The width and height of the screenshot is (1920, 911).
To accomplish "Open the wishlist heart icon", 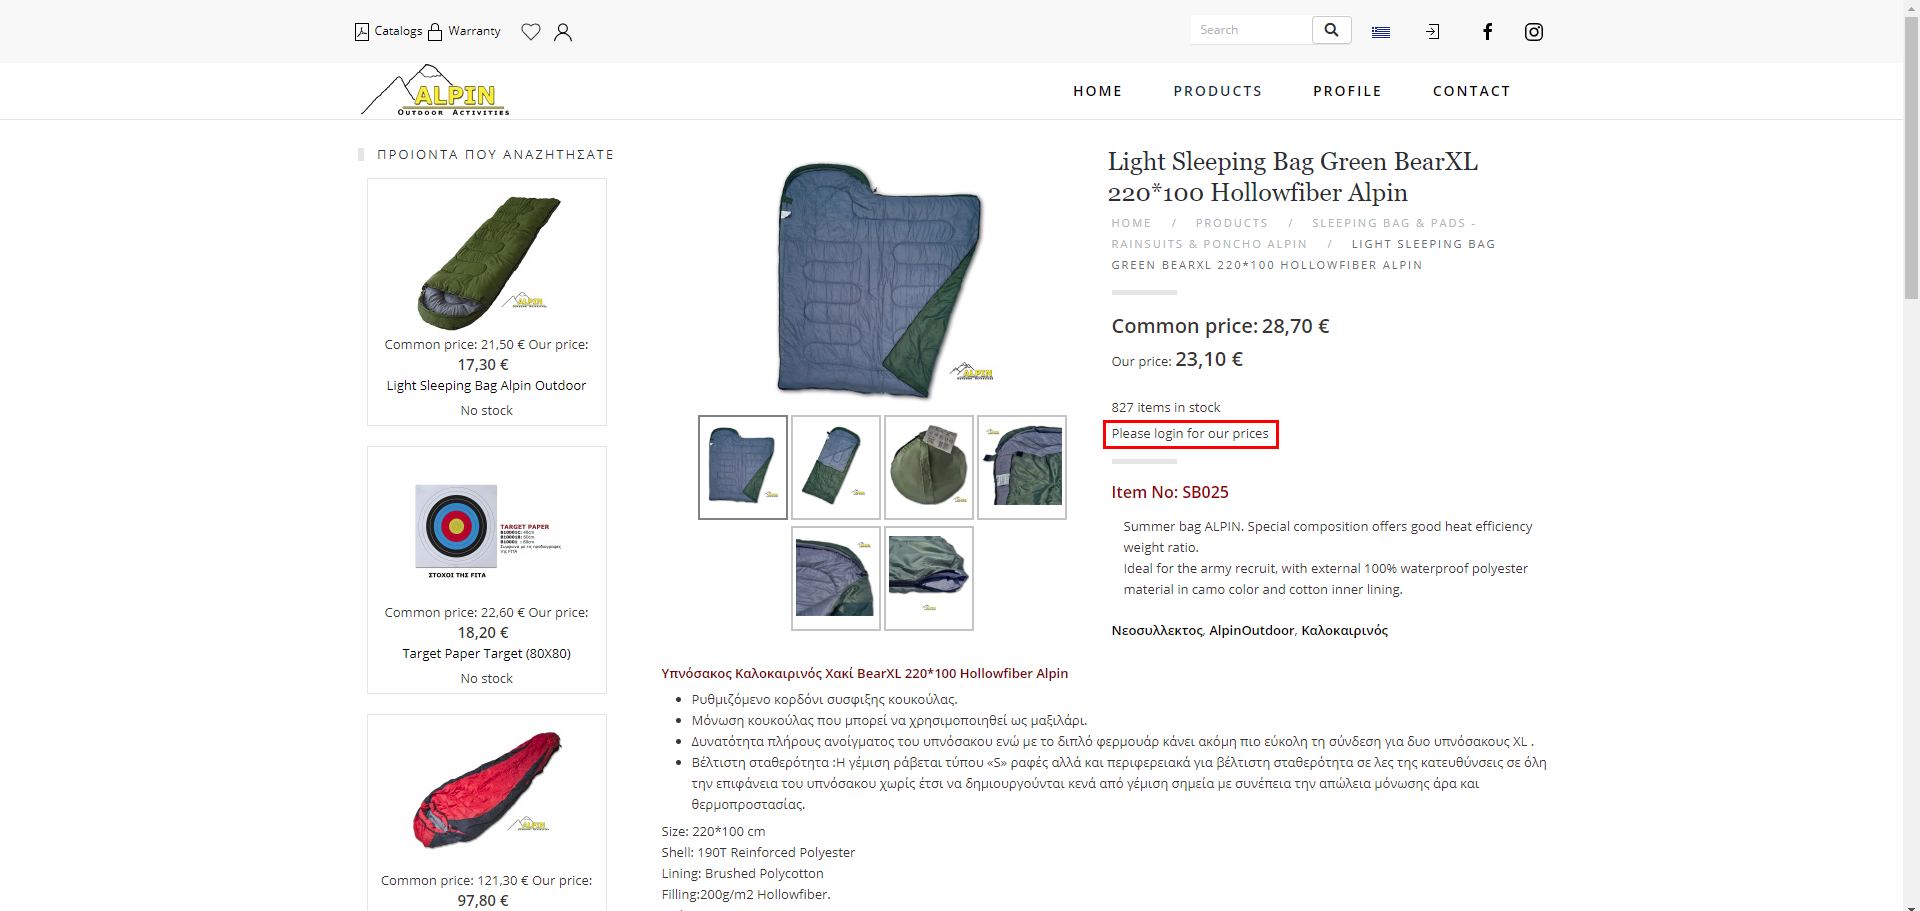I will point(531,32).
